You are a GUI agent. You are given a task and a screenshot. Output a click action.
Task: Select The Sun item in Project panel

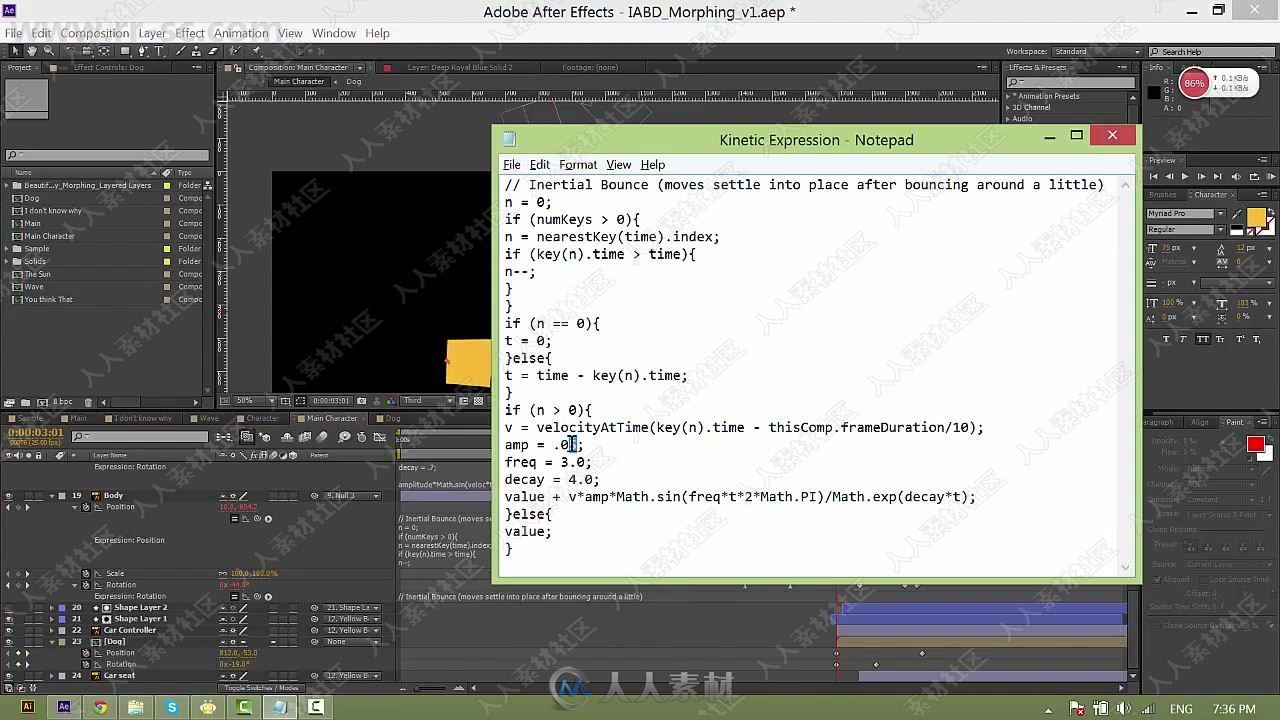pyautogui.click(x=37, y=274)
